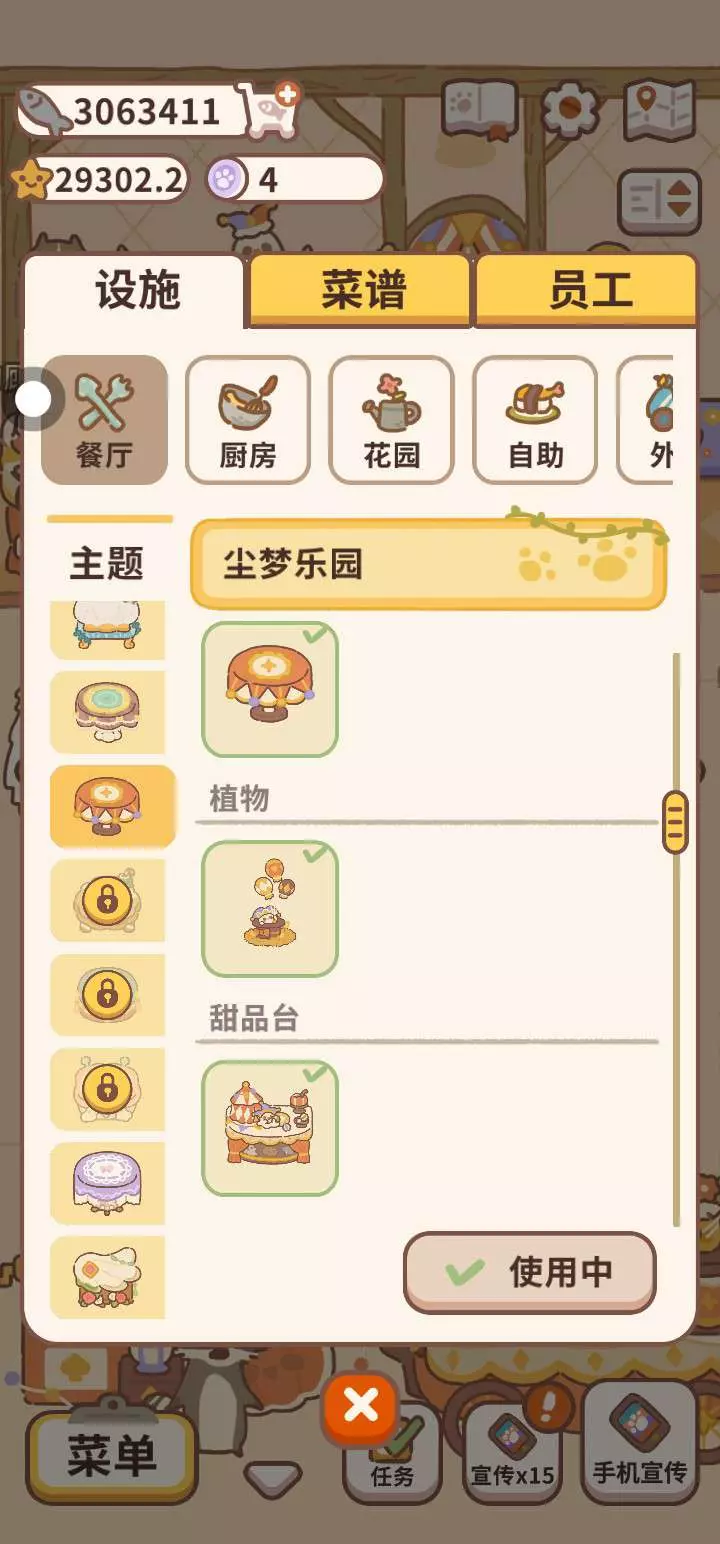The image size is (720, 1544).
Task: Select the 花园 garden category icon
Action: click(x=391, y=420)
